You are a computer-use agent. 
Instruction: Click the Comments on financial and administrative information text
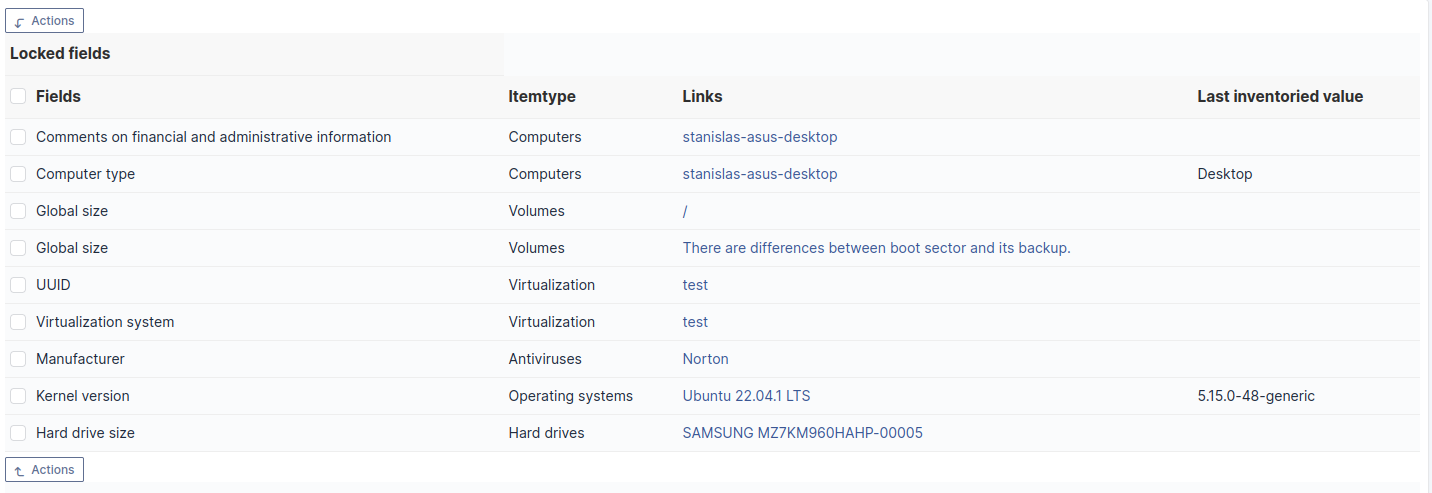[214, 137]
